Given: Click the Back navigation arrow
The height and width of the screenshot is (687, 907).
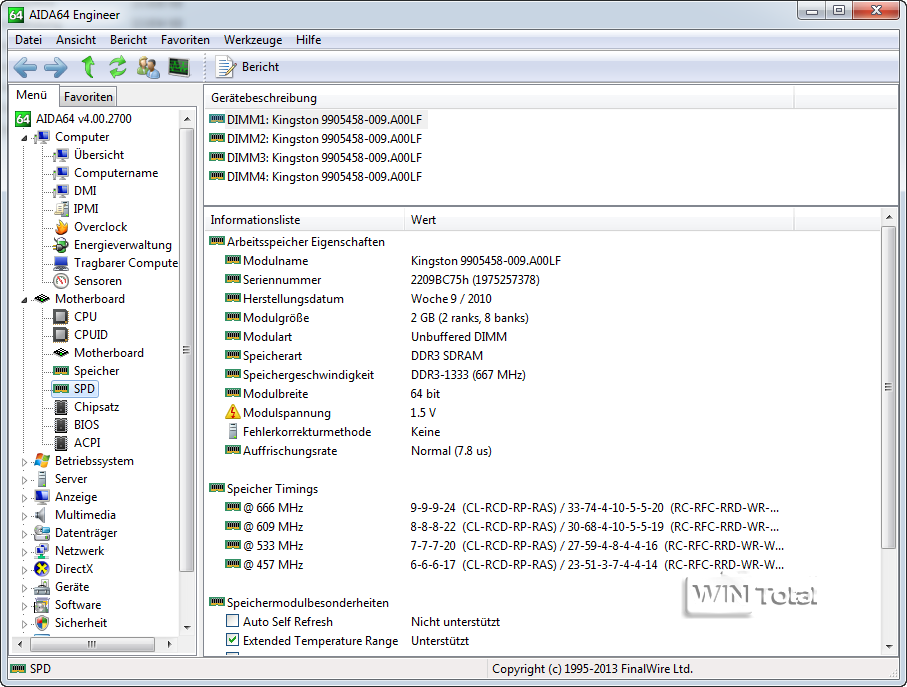Looking at the screenshot, I should tap(25, 67).
